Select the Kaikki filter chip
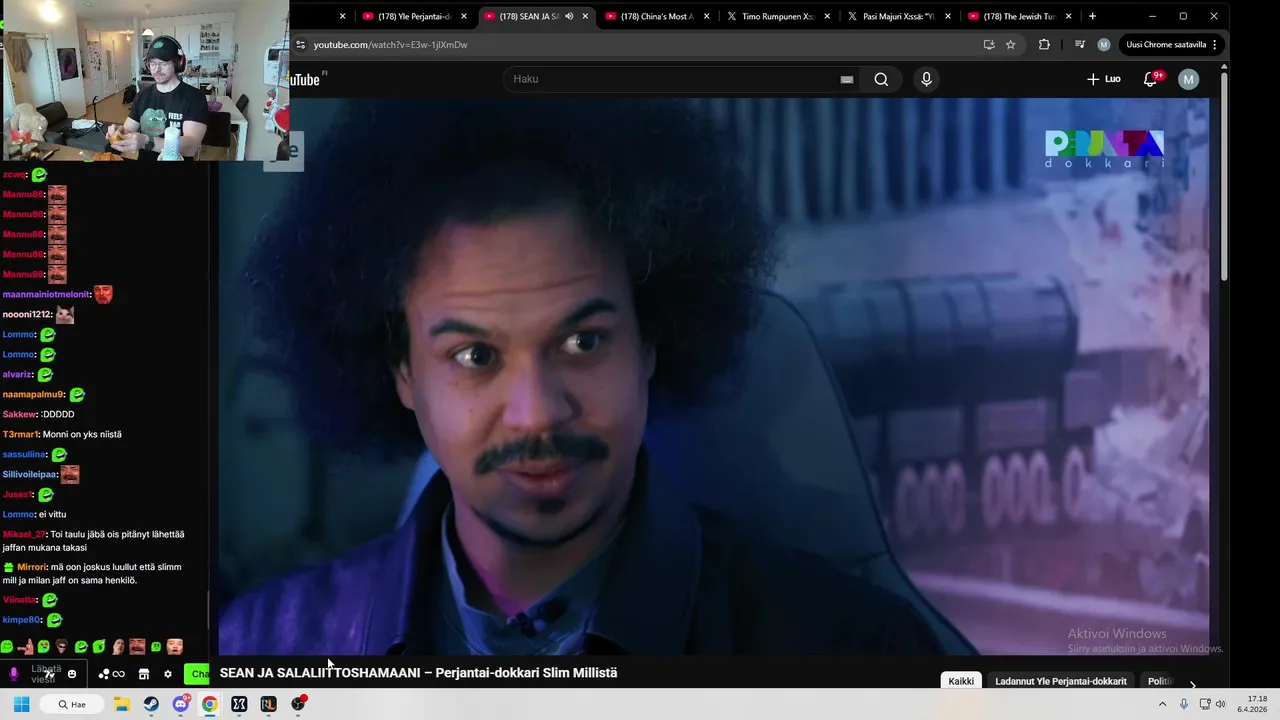Screen dimensions: 1280x720 [x=961, y=681]
